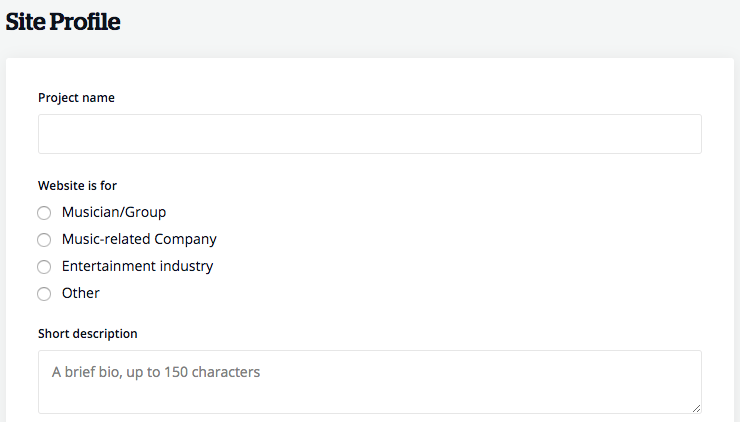The image size is (740, 422).
Task: Click the Musician/Group label text
Action: (x=113, y=212)
